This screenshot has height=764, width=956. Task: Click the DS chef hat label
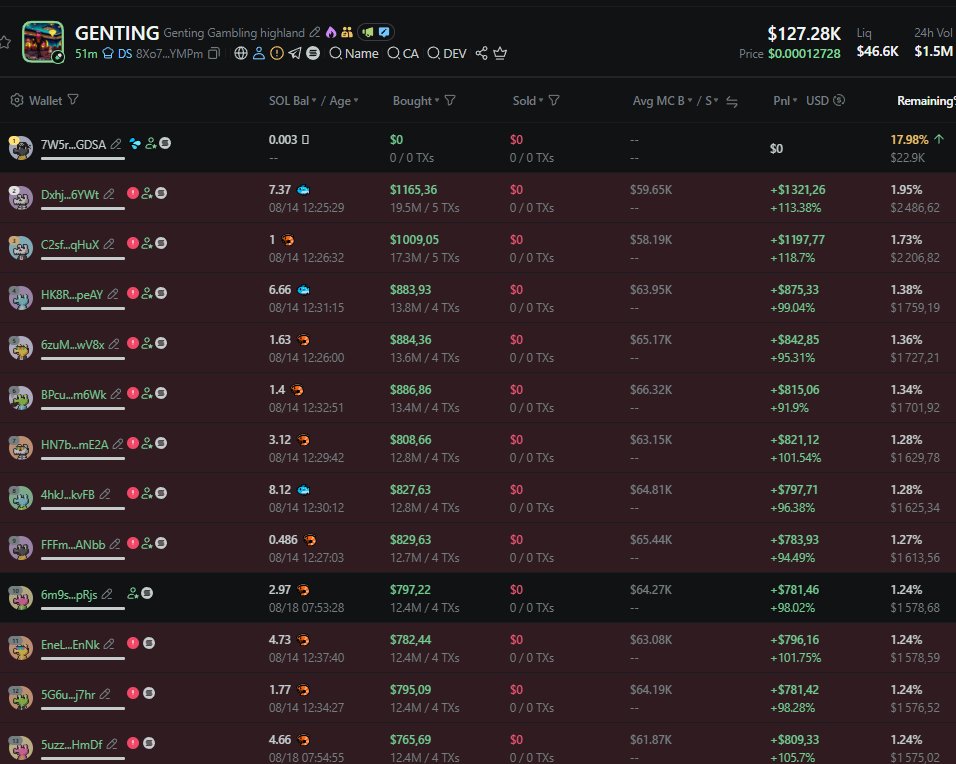tap(117, 54)
